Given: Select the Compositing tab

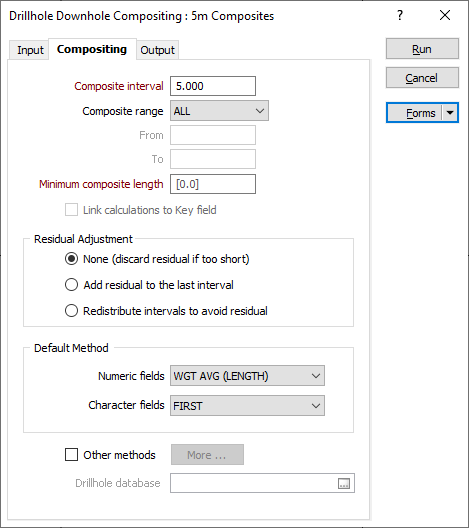Looking at the screenshot, I should (92, 49).
